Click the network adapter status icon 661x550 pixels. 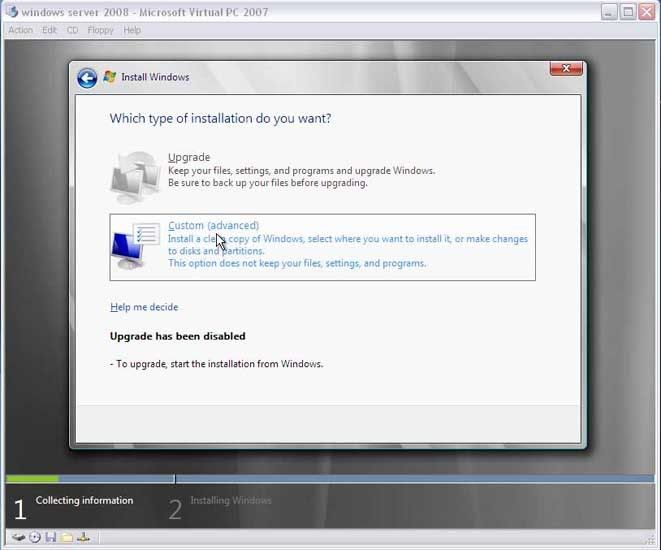click(x=83, y=537)
